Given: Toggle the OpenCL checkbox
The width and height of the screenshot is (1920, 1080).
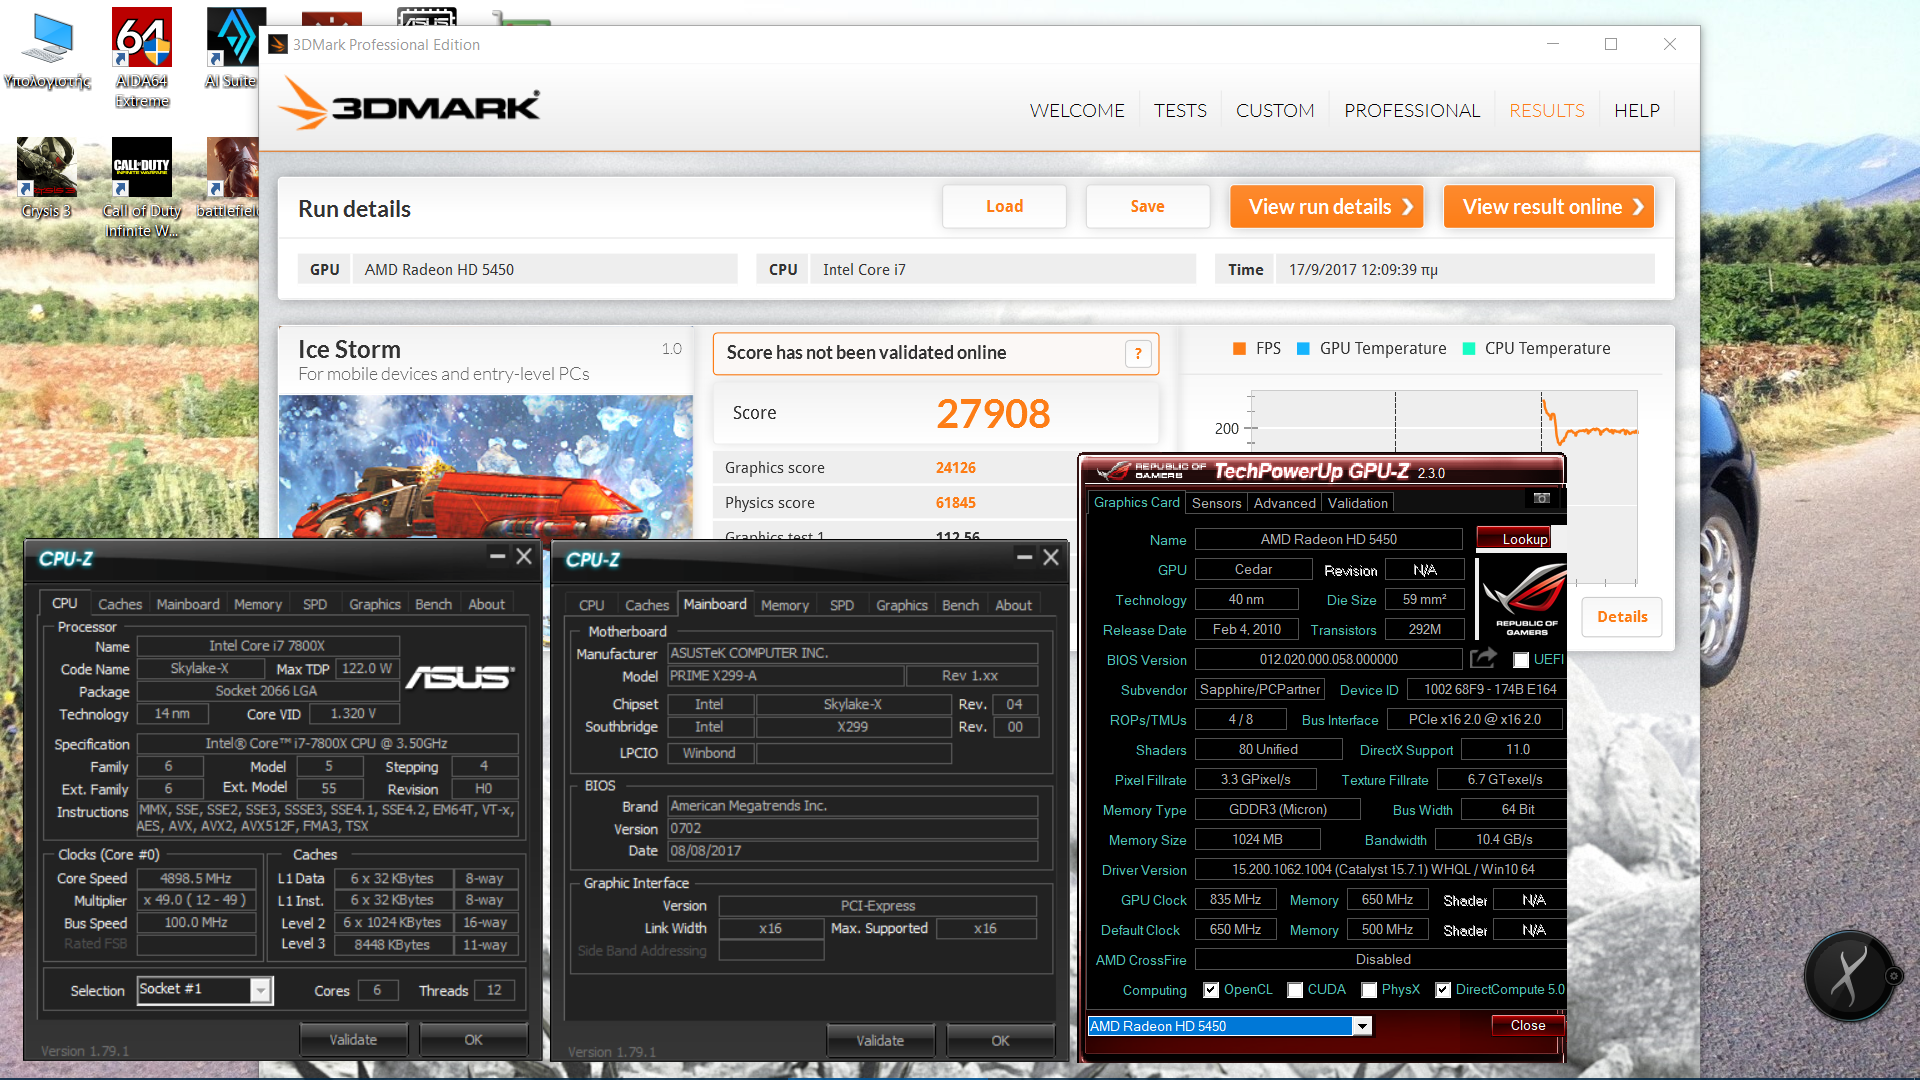Looking at the screenshot, I should tap(1211, 990).
